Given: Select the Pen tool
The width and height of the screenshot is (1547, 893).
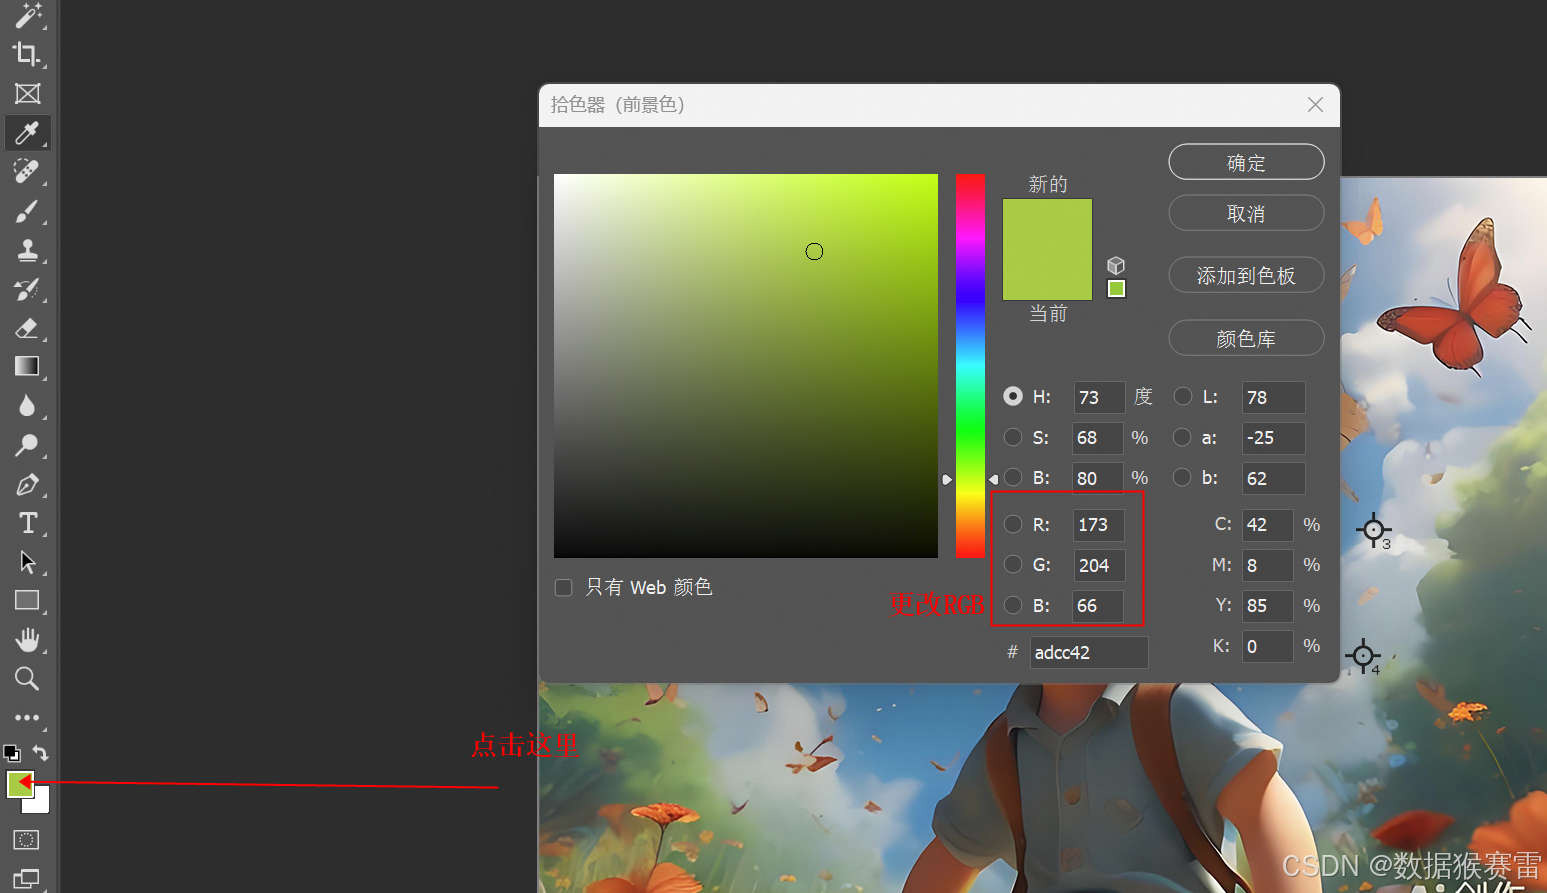Looking at the screenshot, I should coord(27,485).
